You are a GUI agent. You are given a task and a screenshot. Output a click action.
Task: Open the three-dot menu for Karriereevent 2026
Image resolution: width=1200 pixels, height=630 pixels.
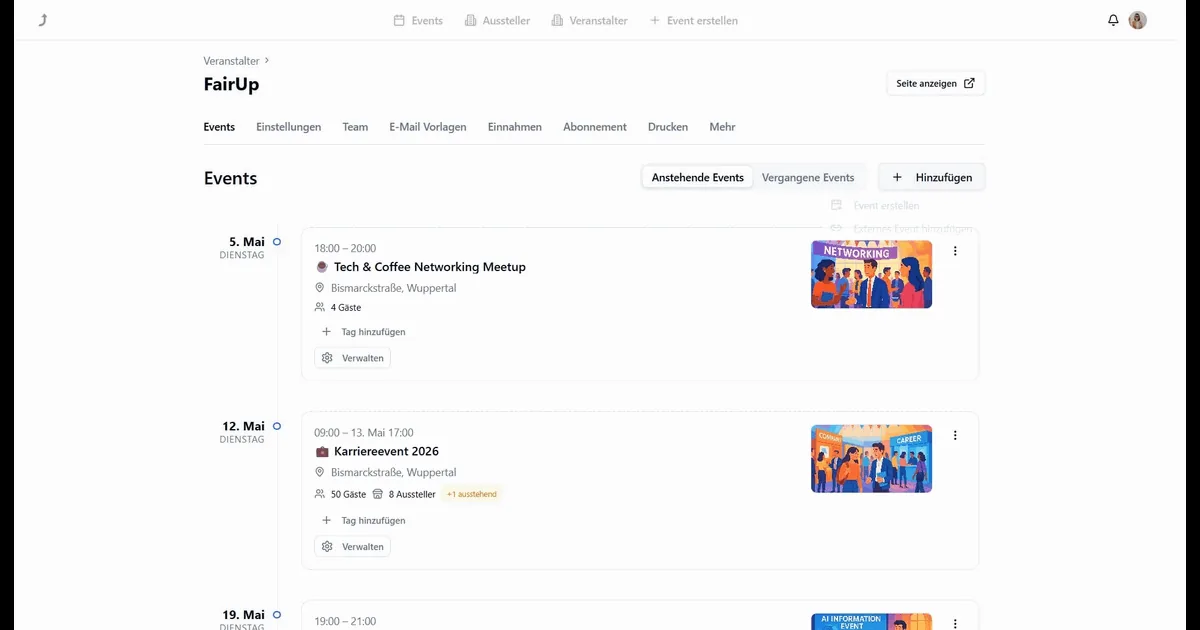(x=955, y=435)
